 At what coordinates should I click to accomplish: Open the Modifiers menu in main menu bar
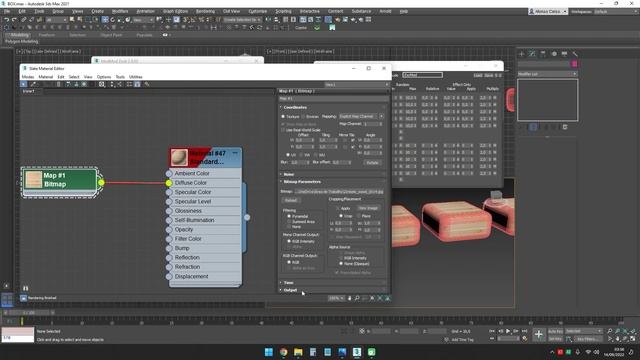tap(120, 11)
